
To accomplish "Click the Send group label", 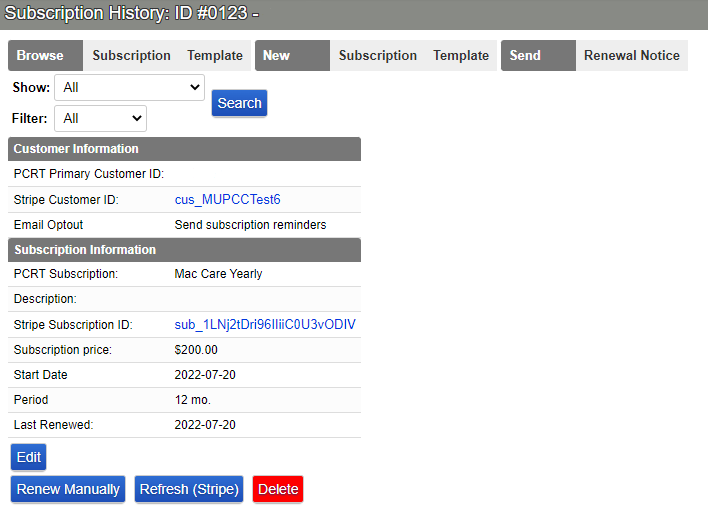I will 525,56.
